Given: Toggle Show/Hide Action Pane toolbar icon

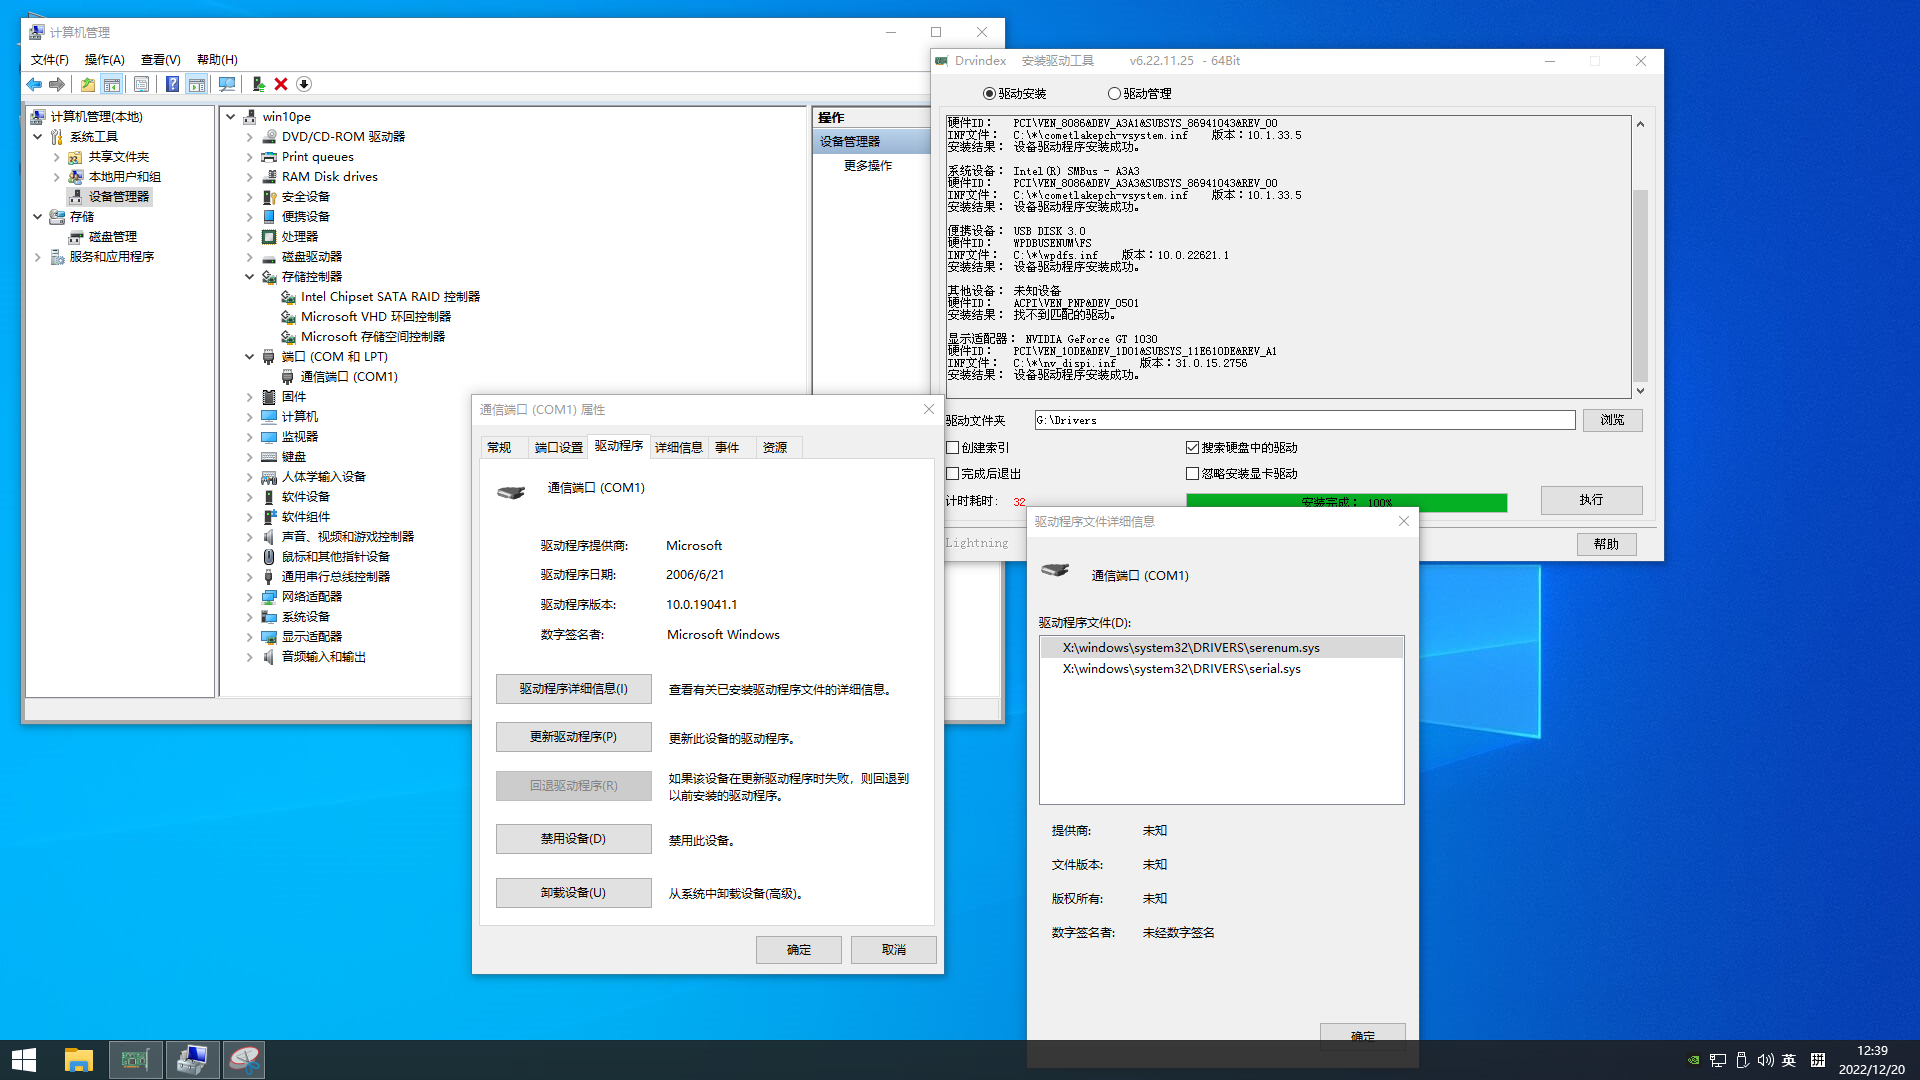Looking at the screenshot, I should click(197, 85).
